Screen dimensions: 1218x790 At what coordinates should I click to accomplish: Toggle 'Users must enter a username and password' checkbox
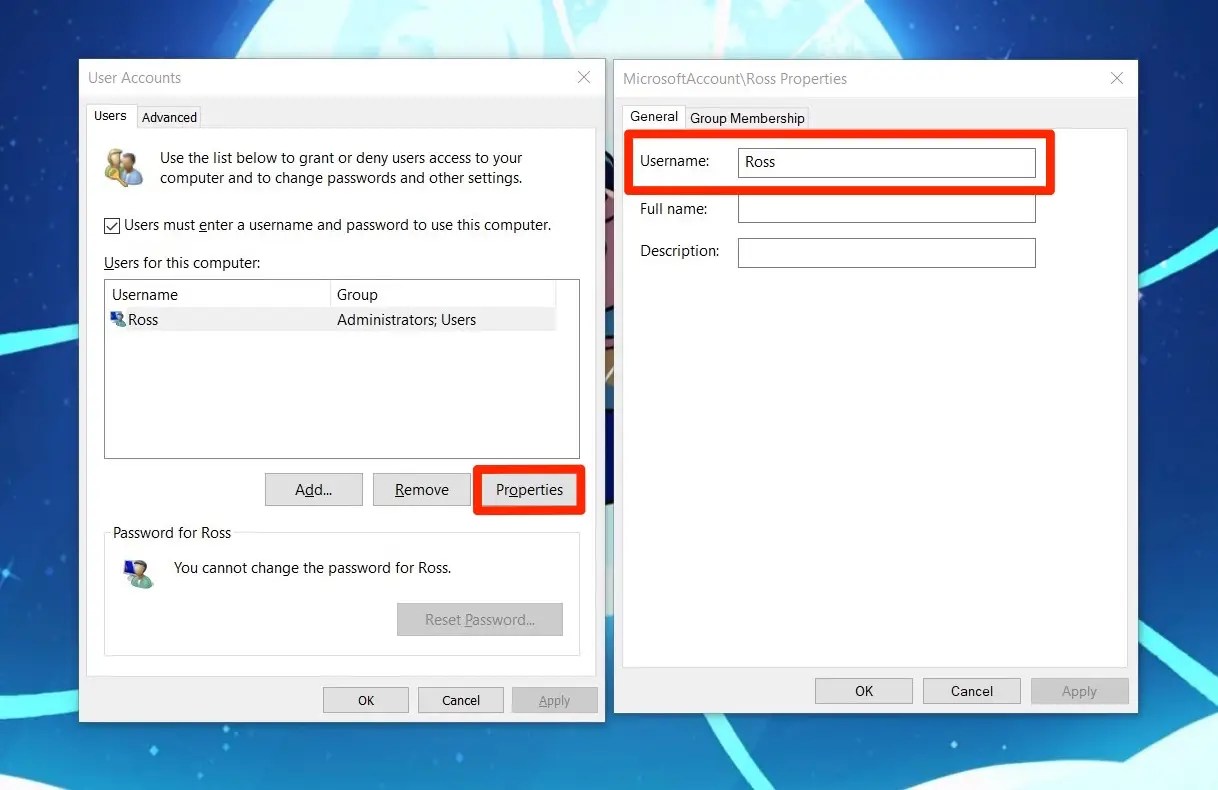(x=112, y=226)
